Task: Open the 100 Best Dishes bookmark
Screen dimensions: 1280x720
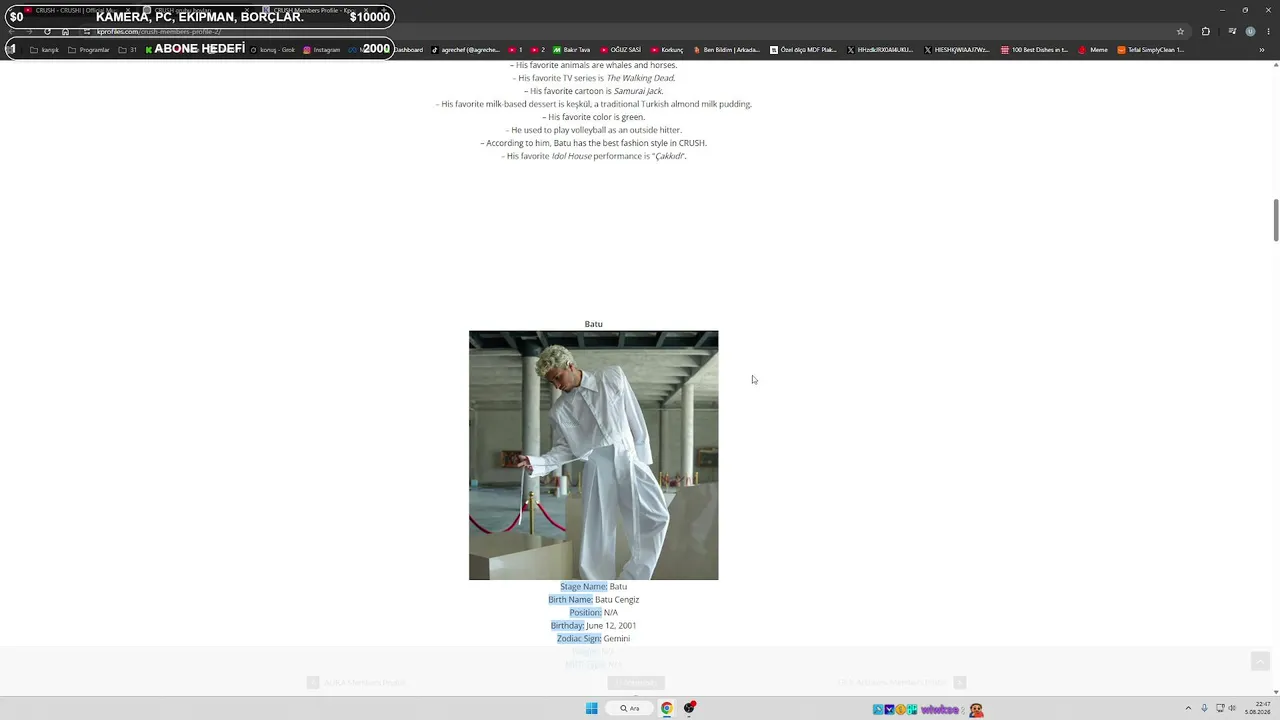Action: click(1034, 49)
